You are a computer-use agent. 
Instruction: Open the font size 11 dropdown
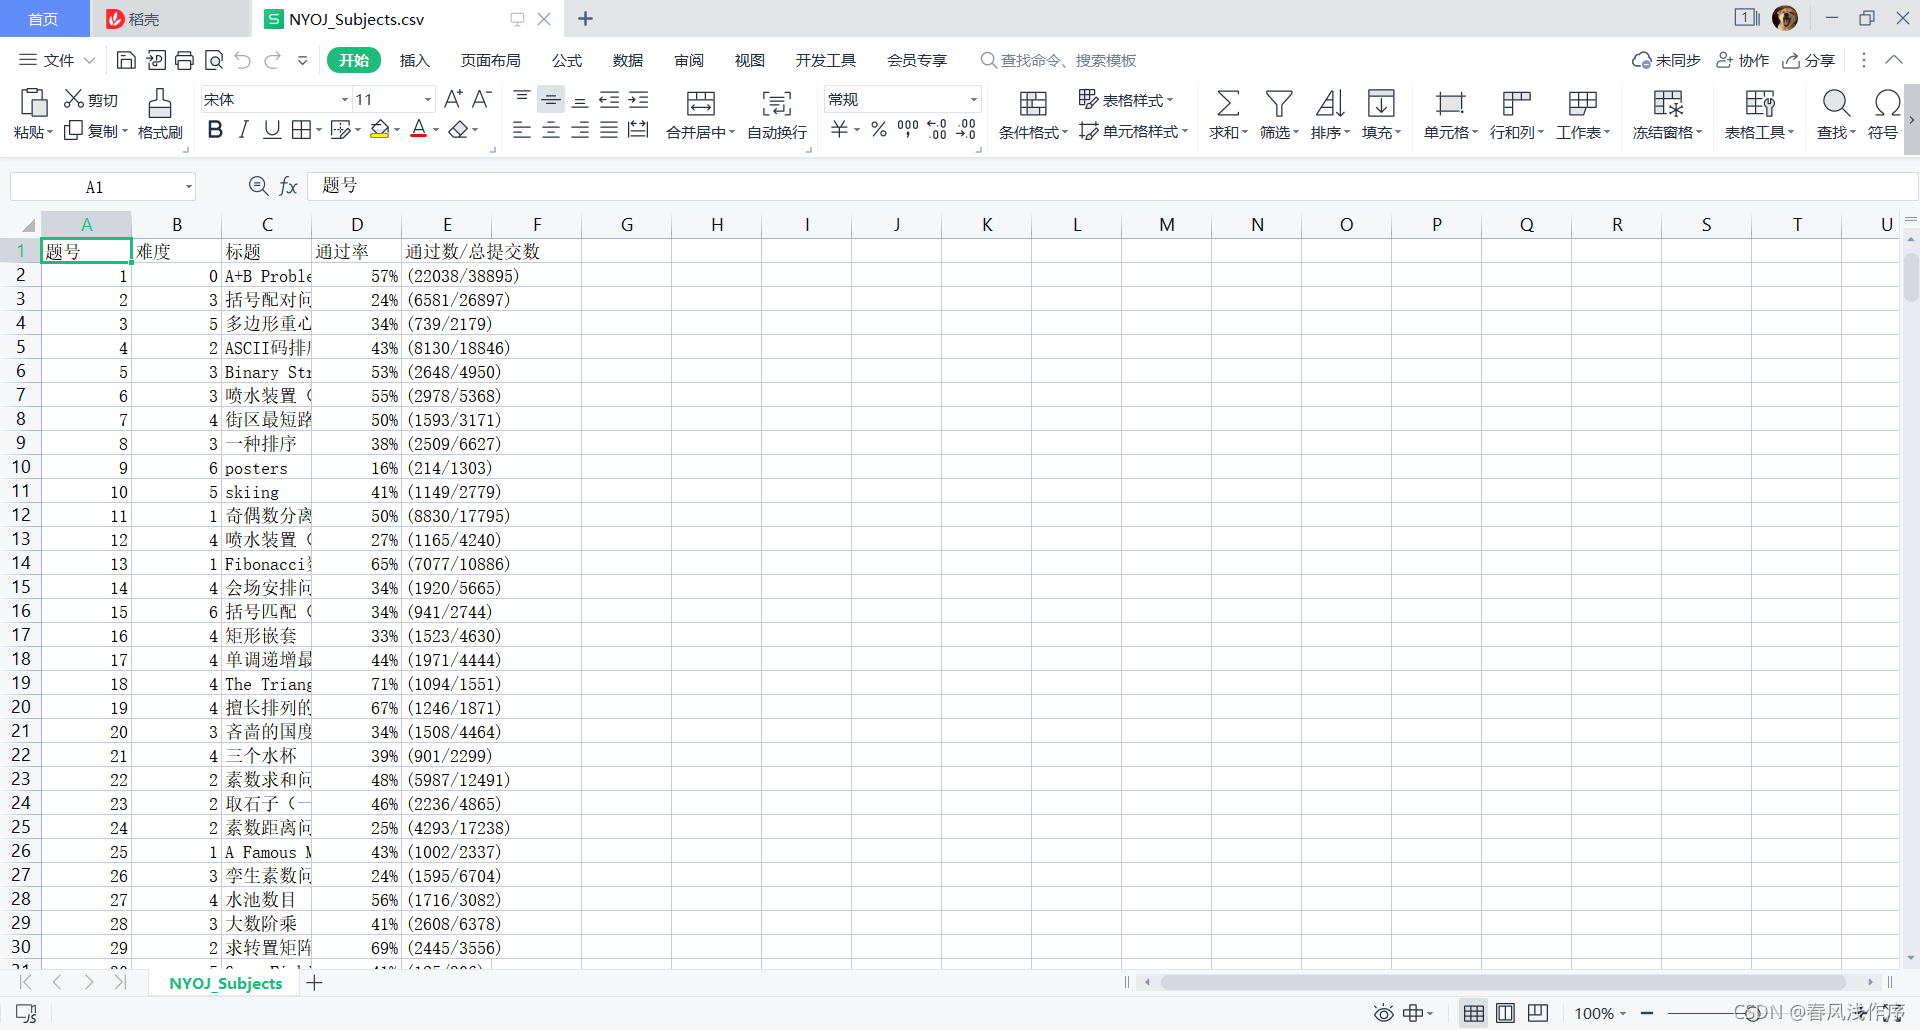click(428, 100)
